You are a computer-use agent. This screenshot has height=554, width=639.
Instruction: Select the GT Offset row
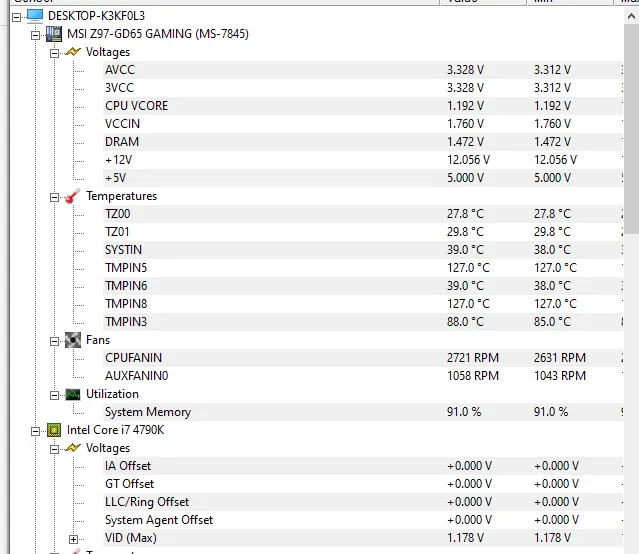click(x=363, y=484)
